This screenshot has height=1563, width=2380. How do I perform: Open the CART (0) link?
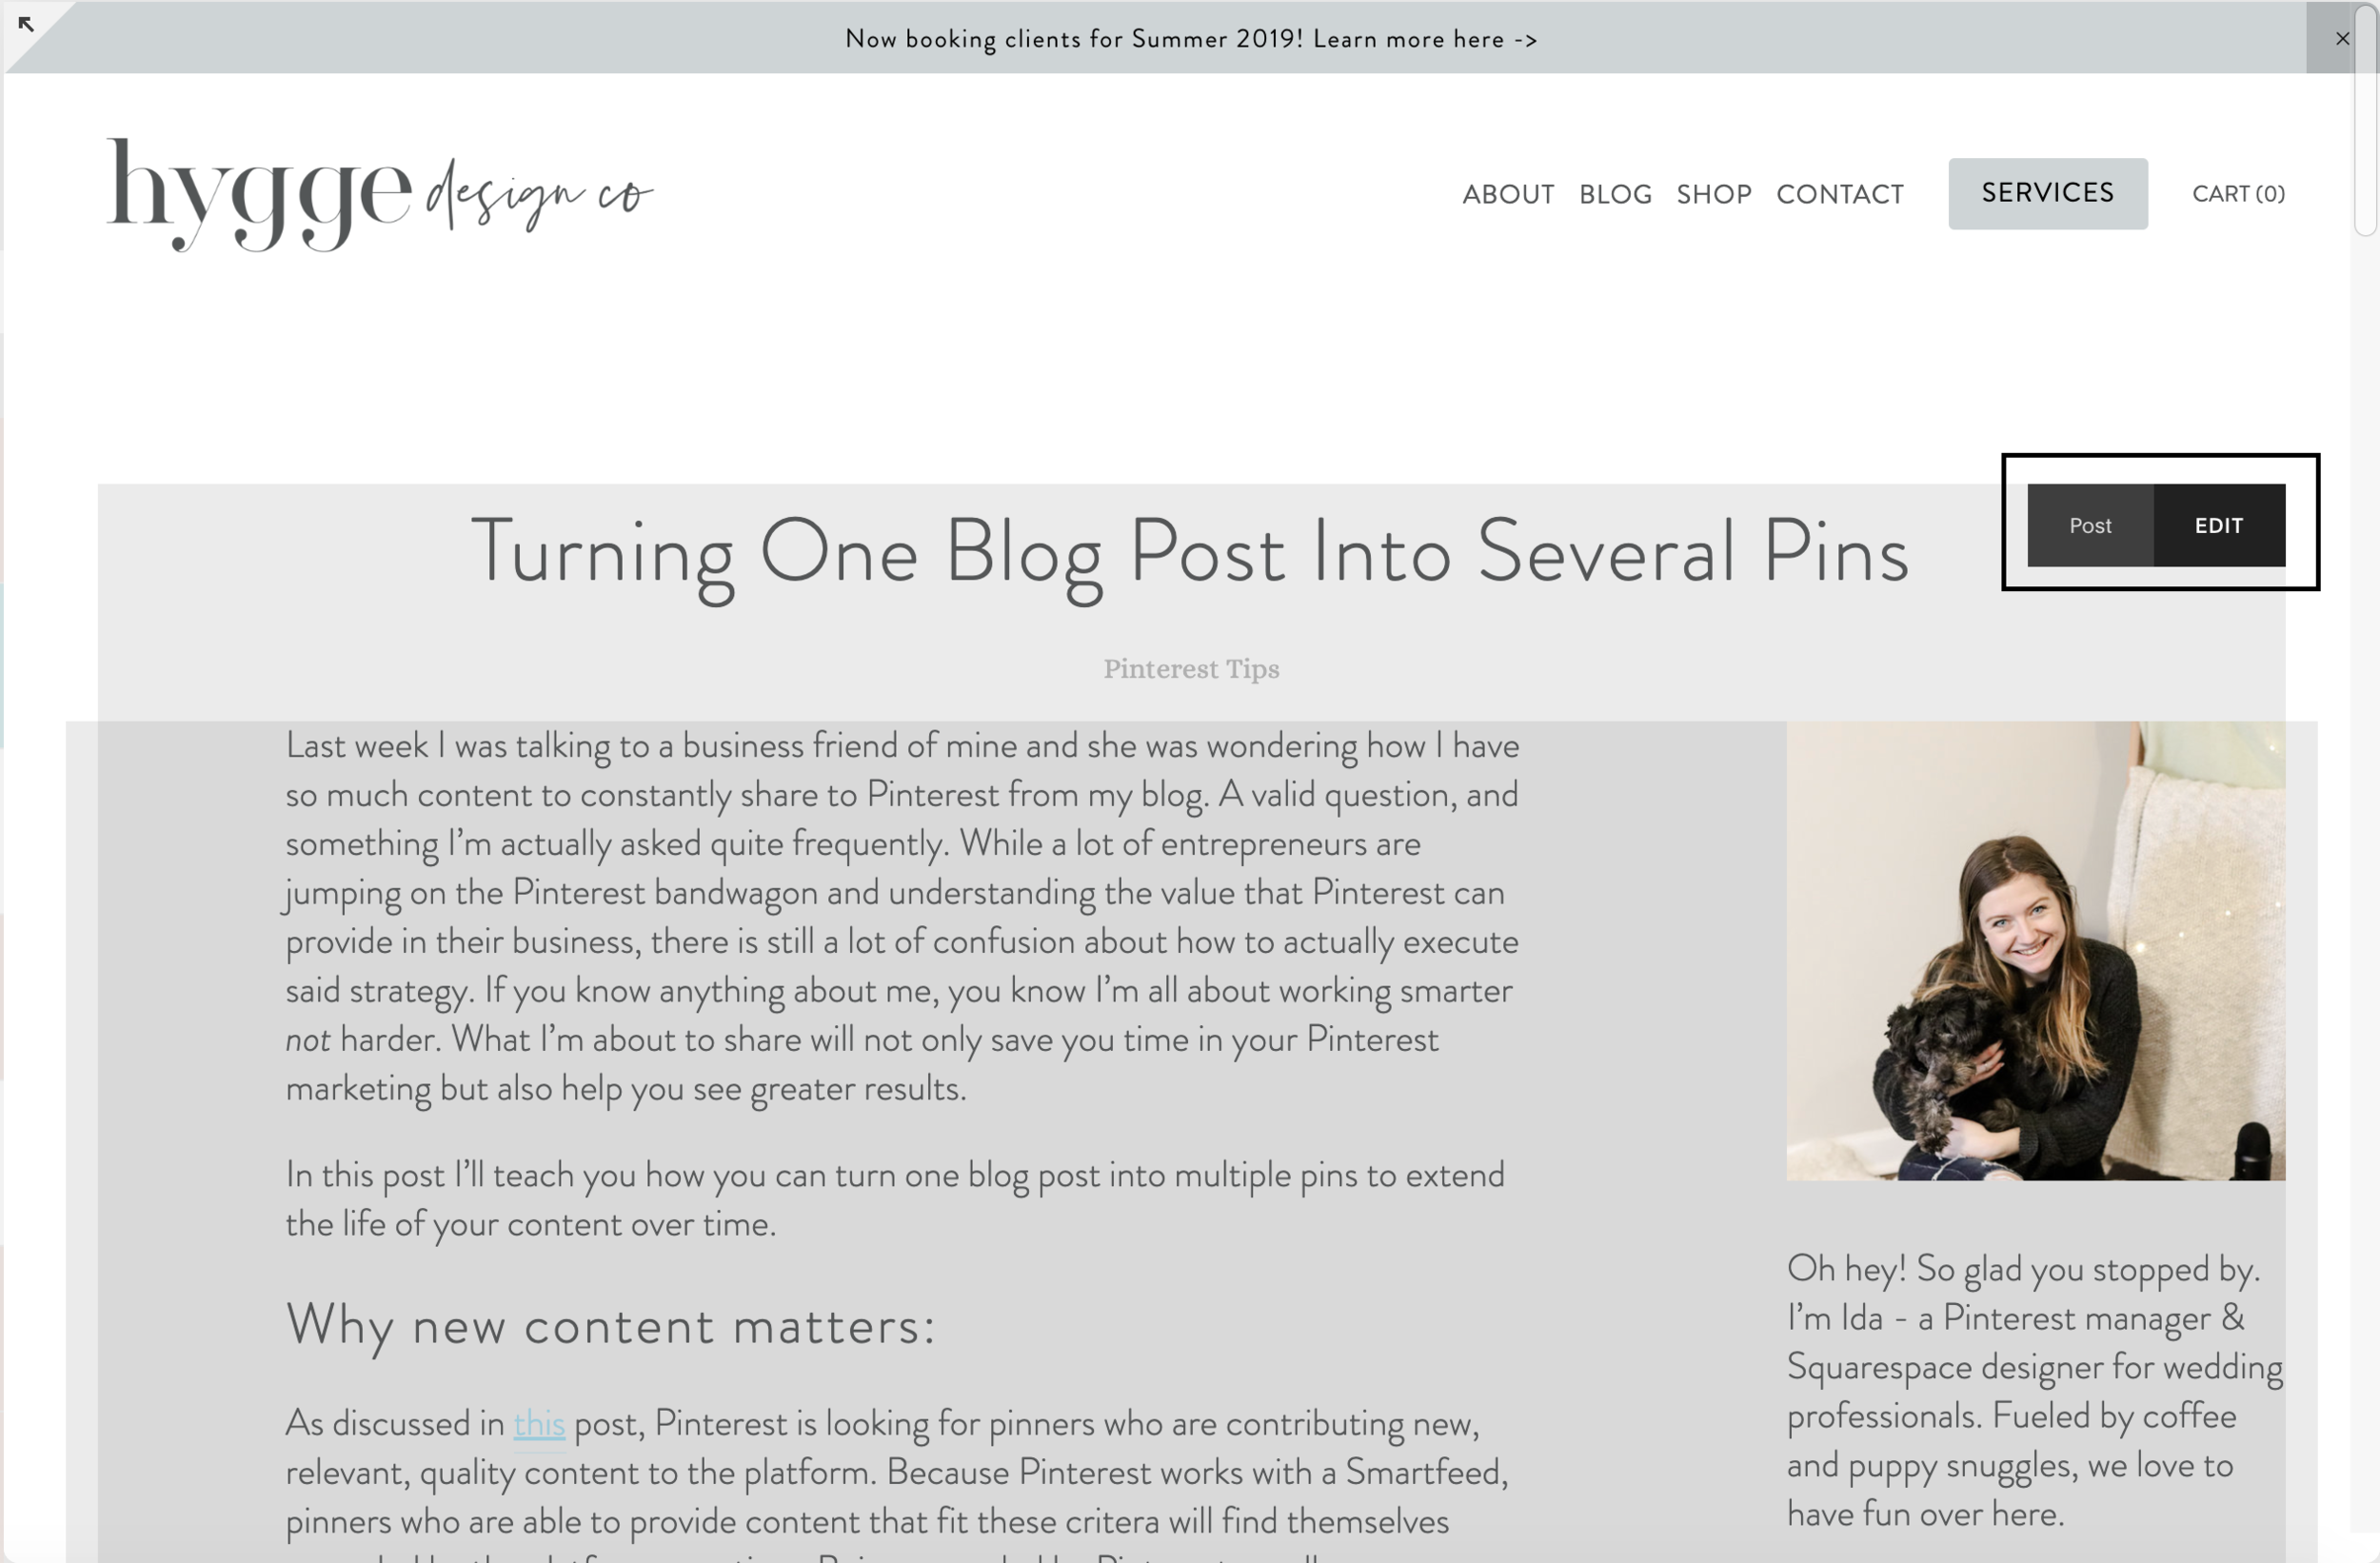[x=2238, y=194]
